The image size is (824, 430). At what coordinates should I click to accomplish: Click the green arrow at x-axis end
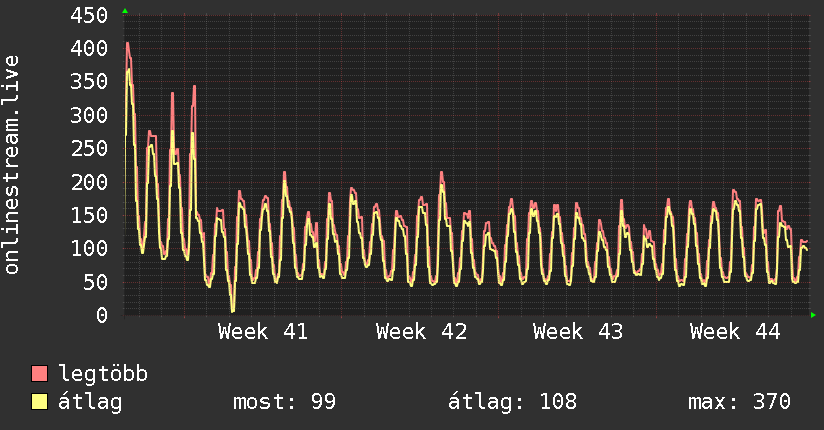click(x=813, y=315)
